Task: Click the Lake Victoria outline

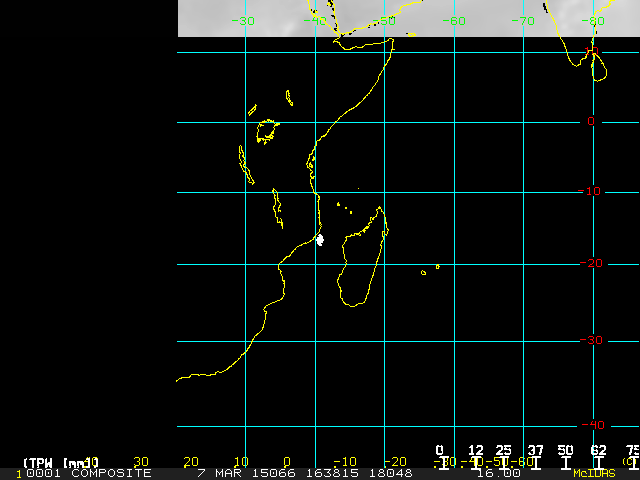Action: pos(266,130)
